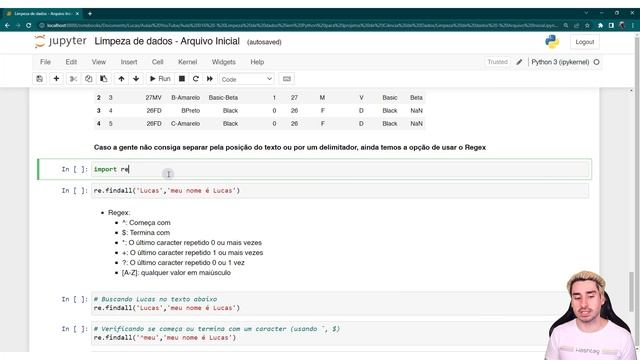Rename notebook title Limpeza de dados
Image resolution: width=640 pixels, height=360 pixels.
pyautogui.click(x=167, y=41)
